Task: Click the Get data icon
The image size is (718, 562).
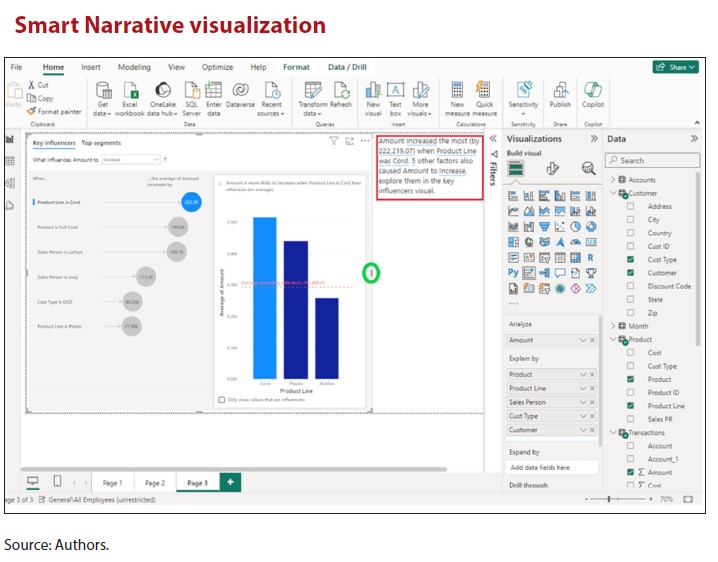Action: click(103, 93)
